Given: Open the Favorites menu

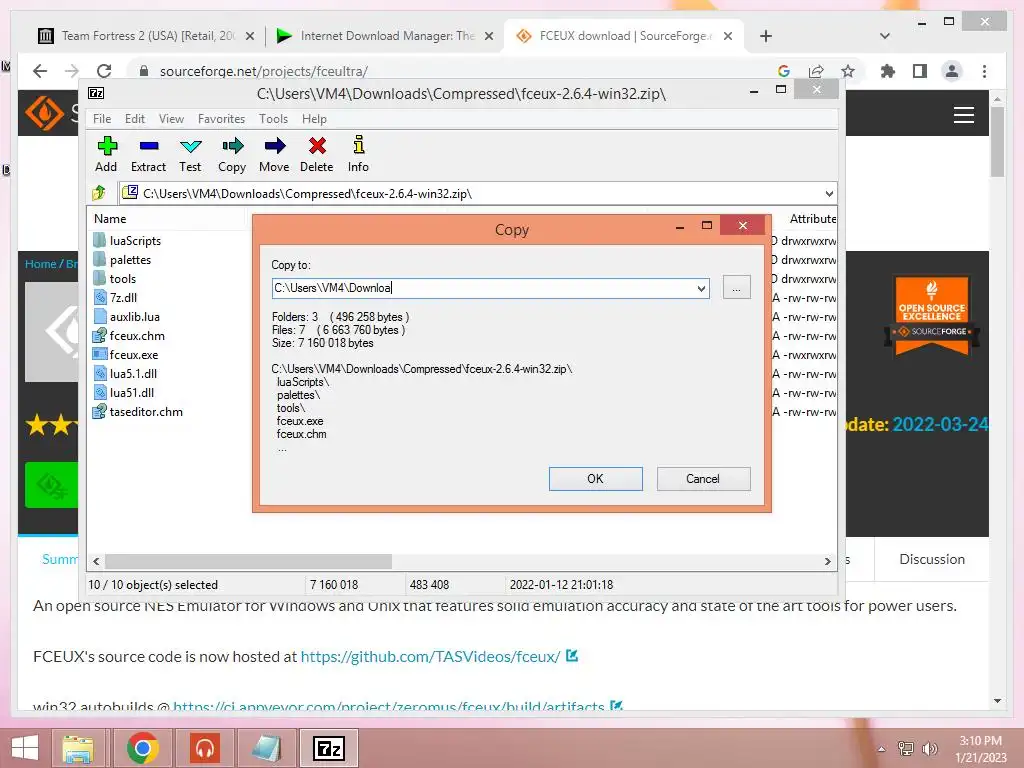Looking at the screenshot, I should tap(221, 119).
